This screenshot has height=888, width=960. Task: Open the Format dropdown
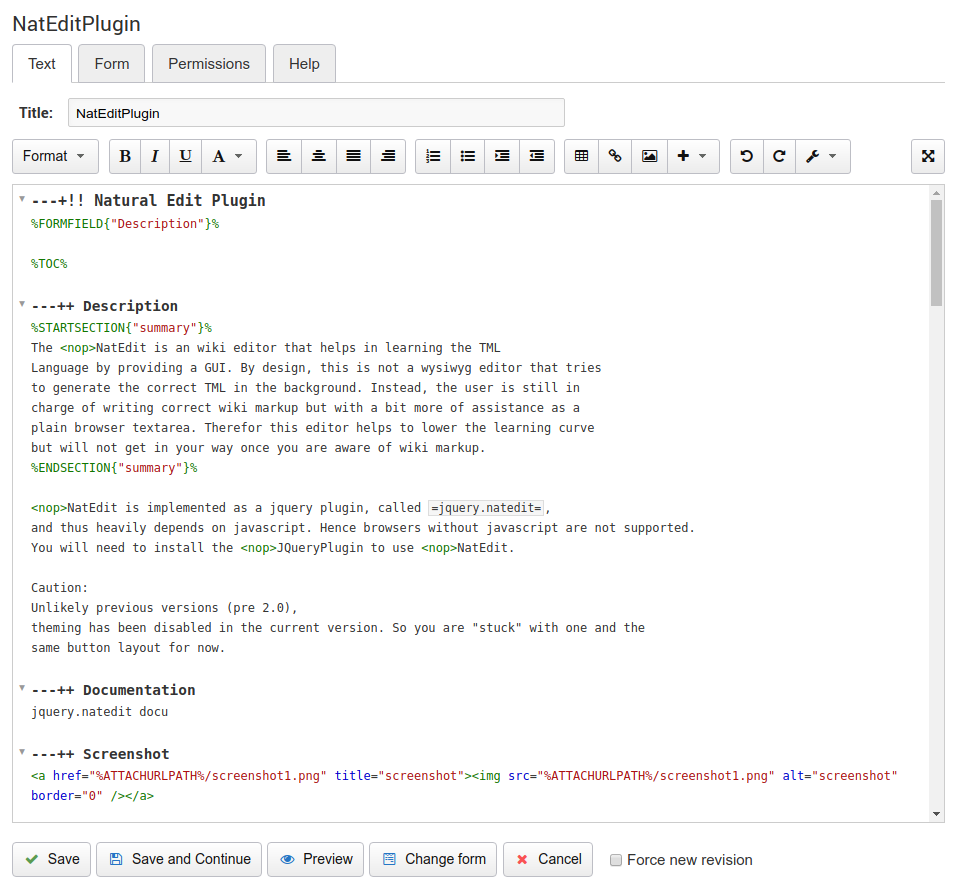[x=55, y=156]
